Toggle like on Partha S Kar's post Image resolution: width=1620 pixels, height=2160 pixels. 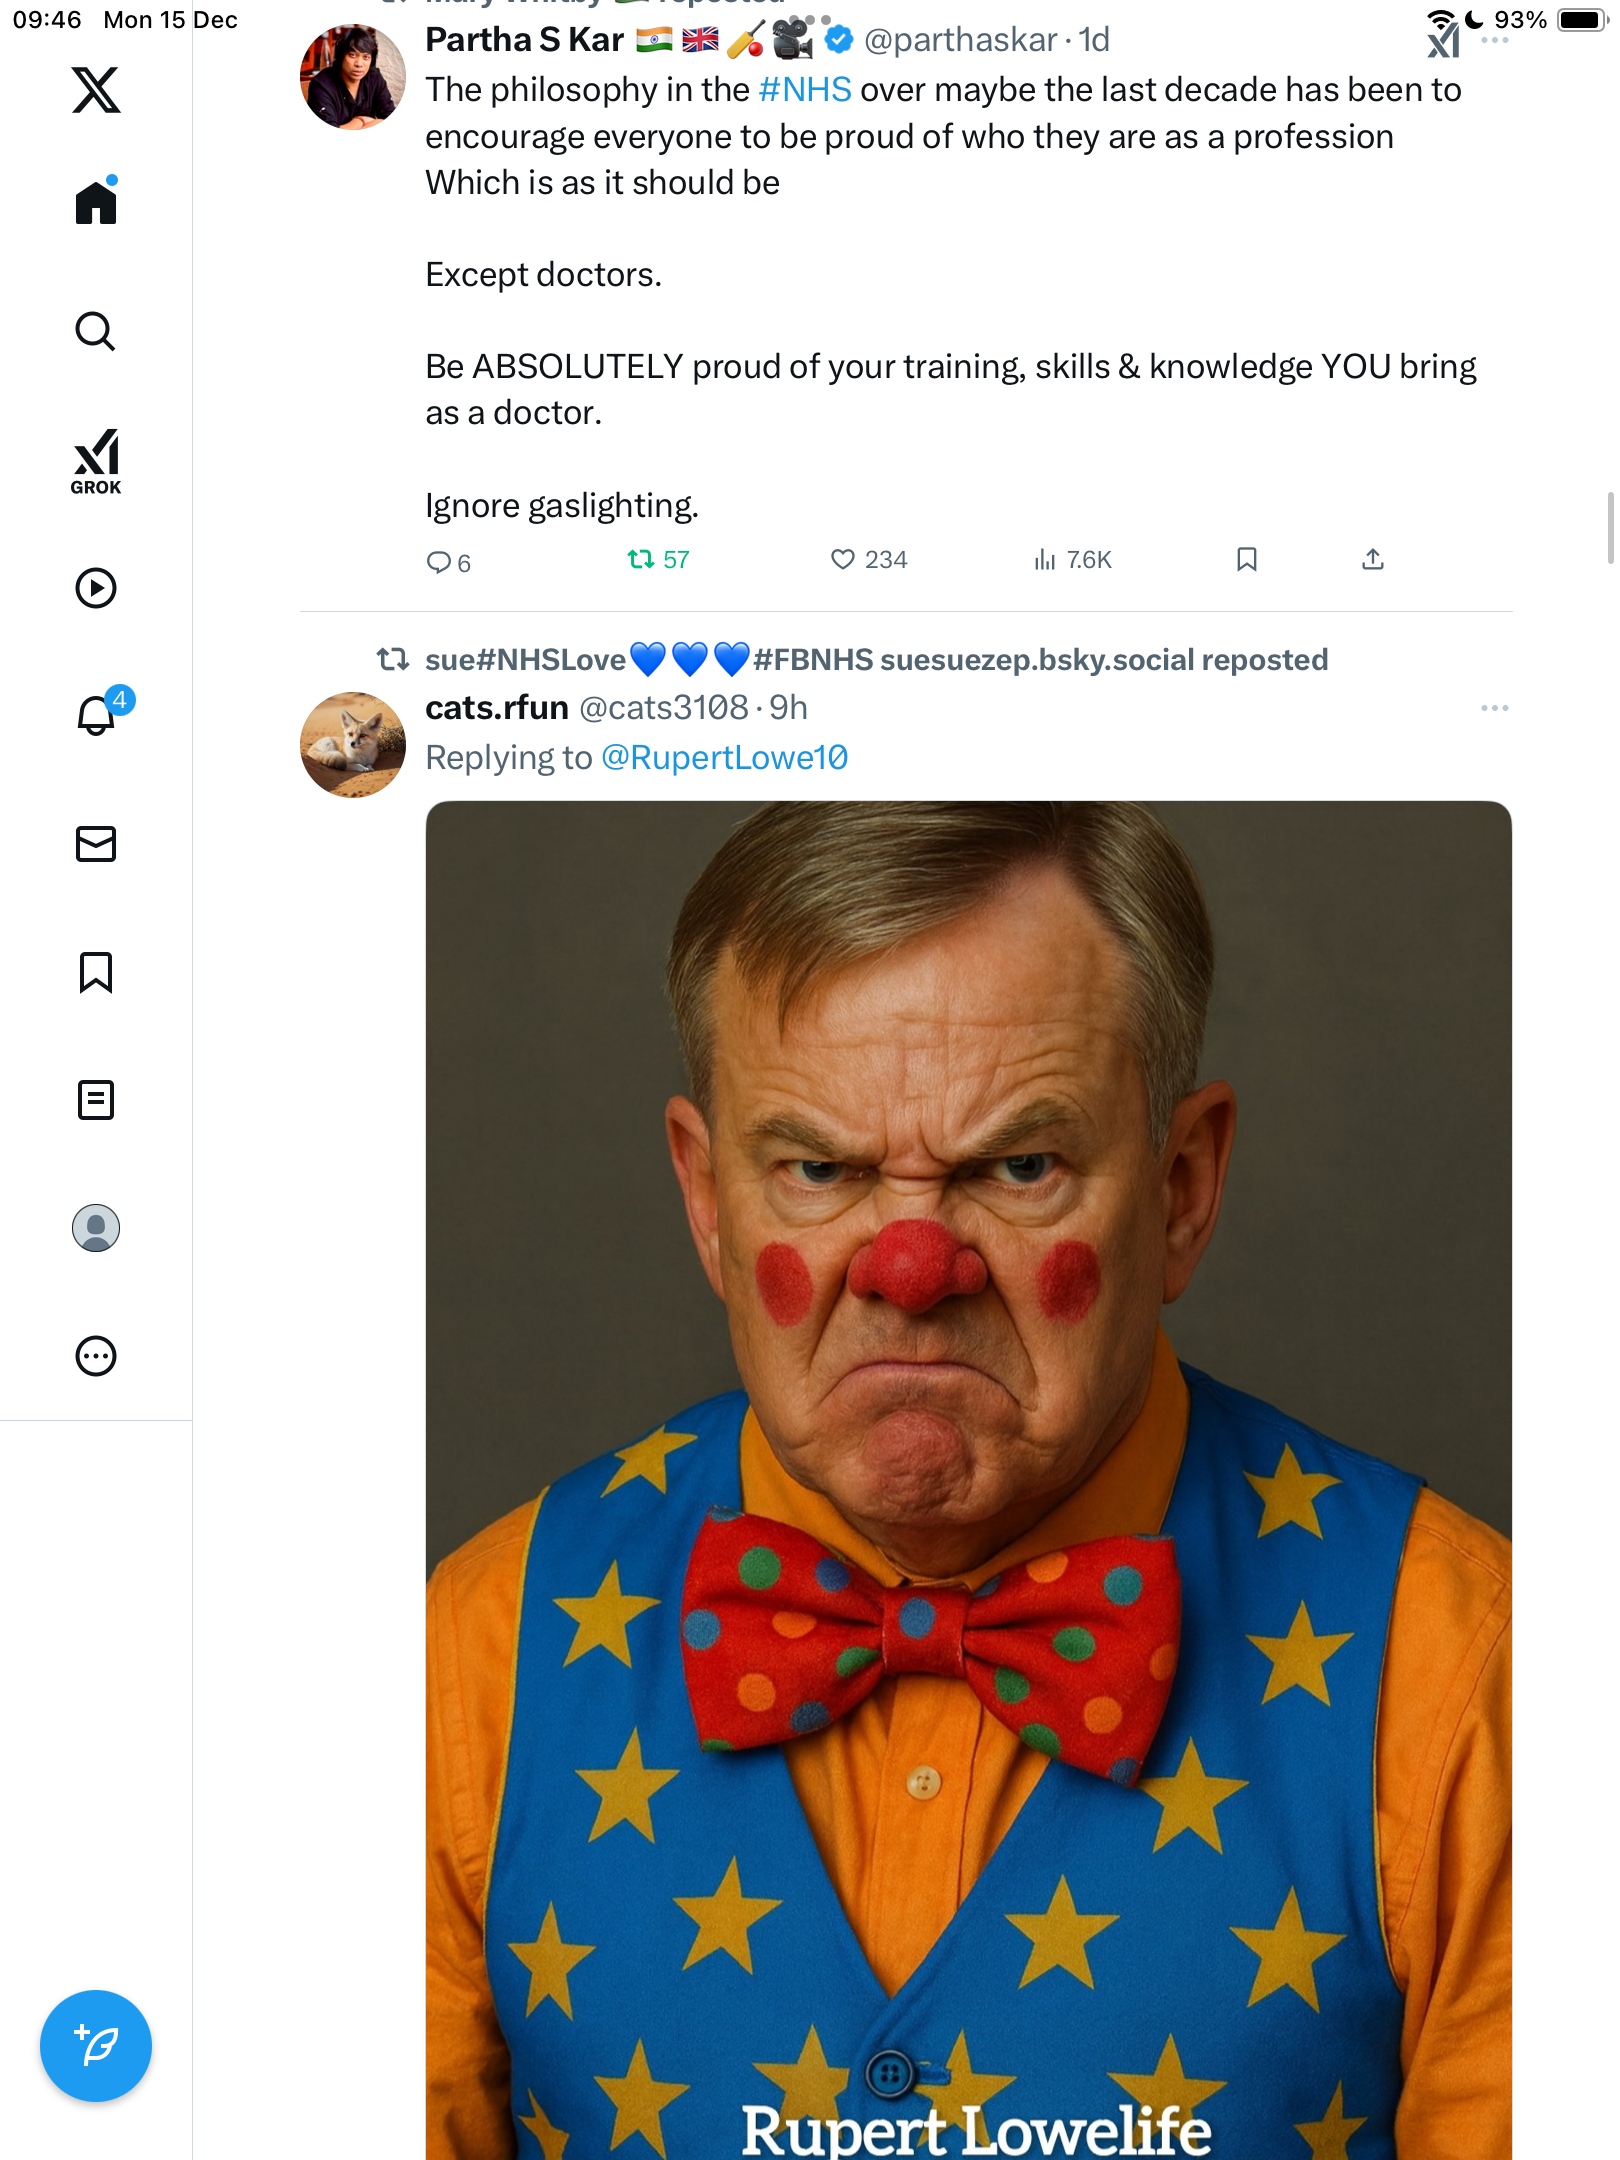(843, 559)
